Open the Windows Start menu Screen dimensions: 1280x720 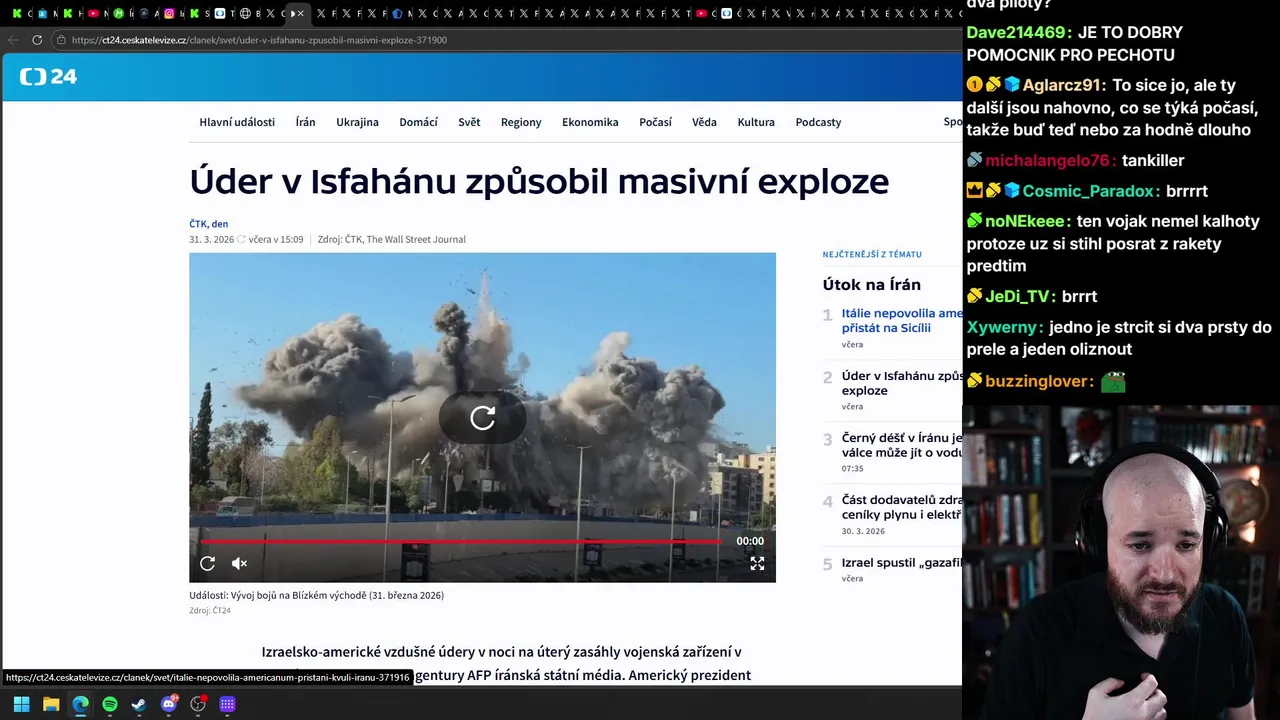pyautogui.click(x=21, y=704)
